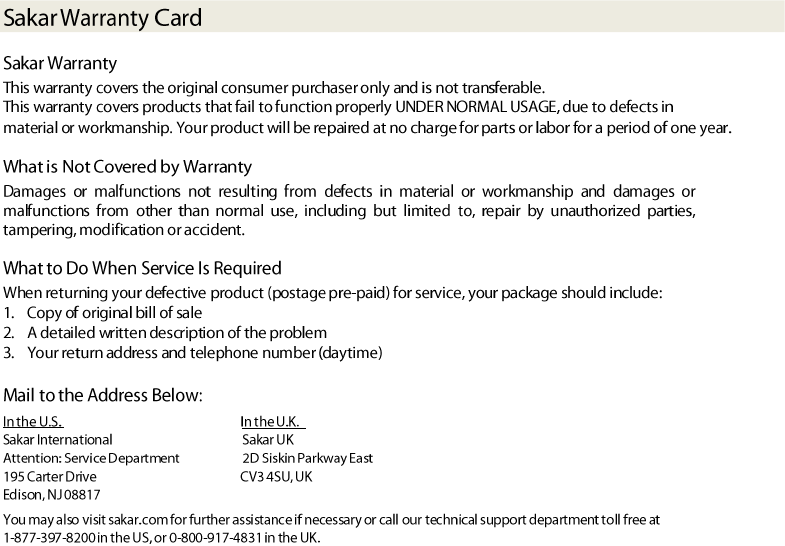Click the "CV3 4SU, UK" postcode line
This screenshot has height=546, width=785.
click(276, 477)
